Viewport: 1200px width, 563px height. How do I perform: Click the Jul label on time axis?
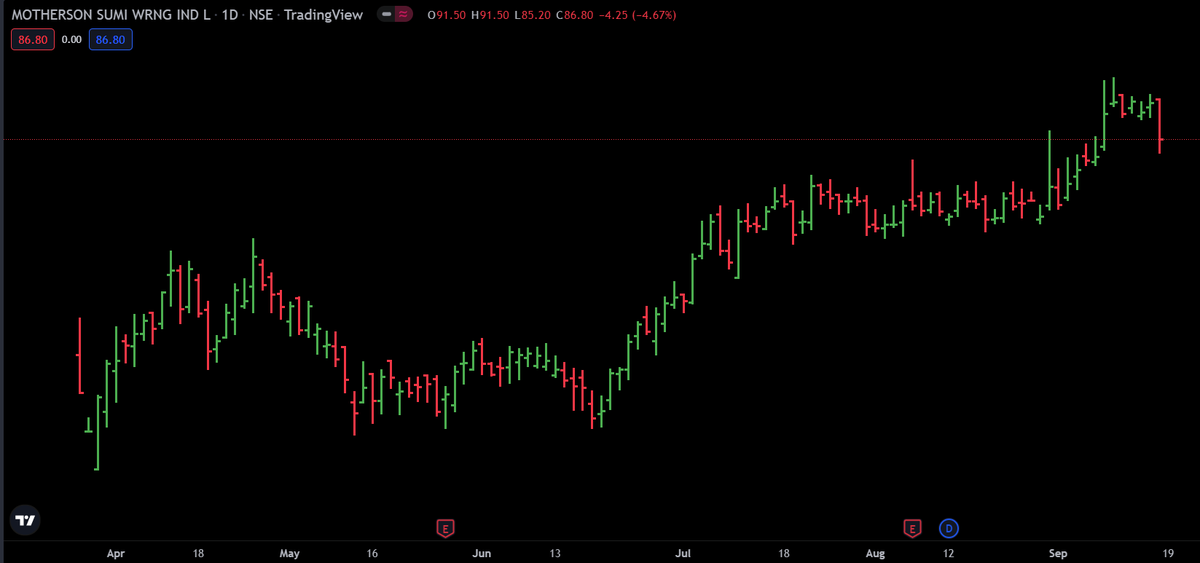click(684, 553)
